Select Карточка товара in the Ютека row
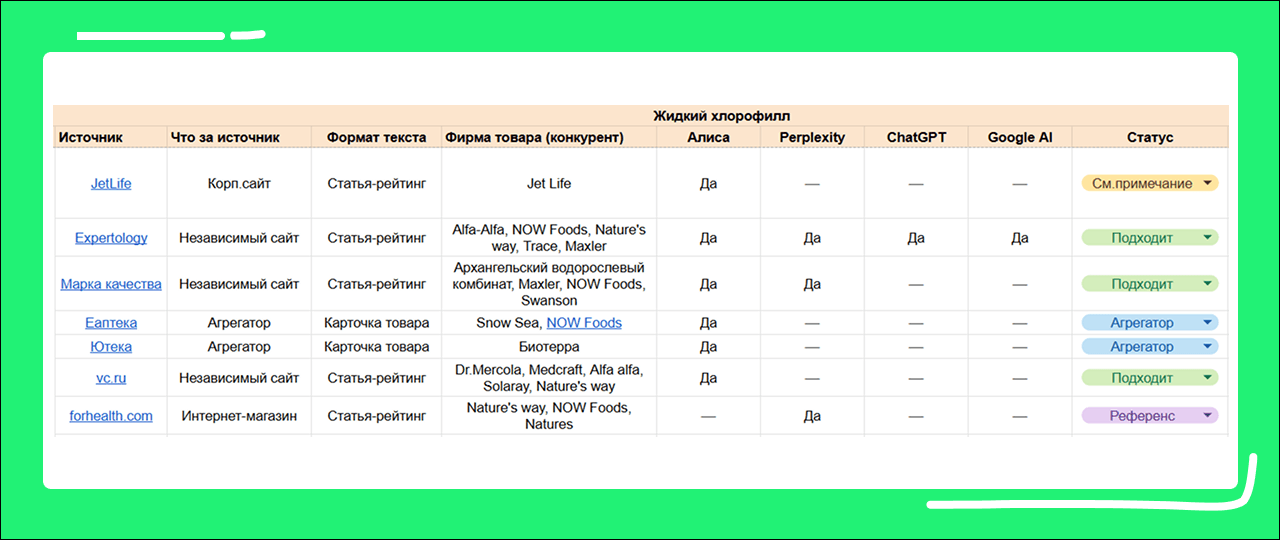 376,347
